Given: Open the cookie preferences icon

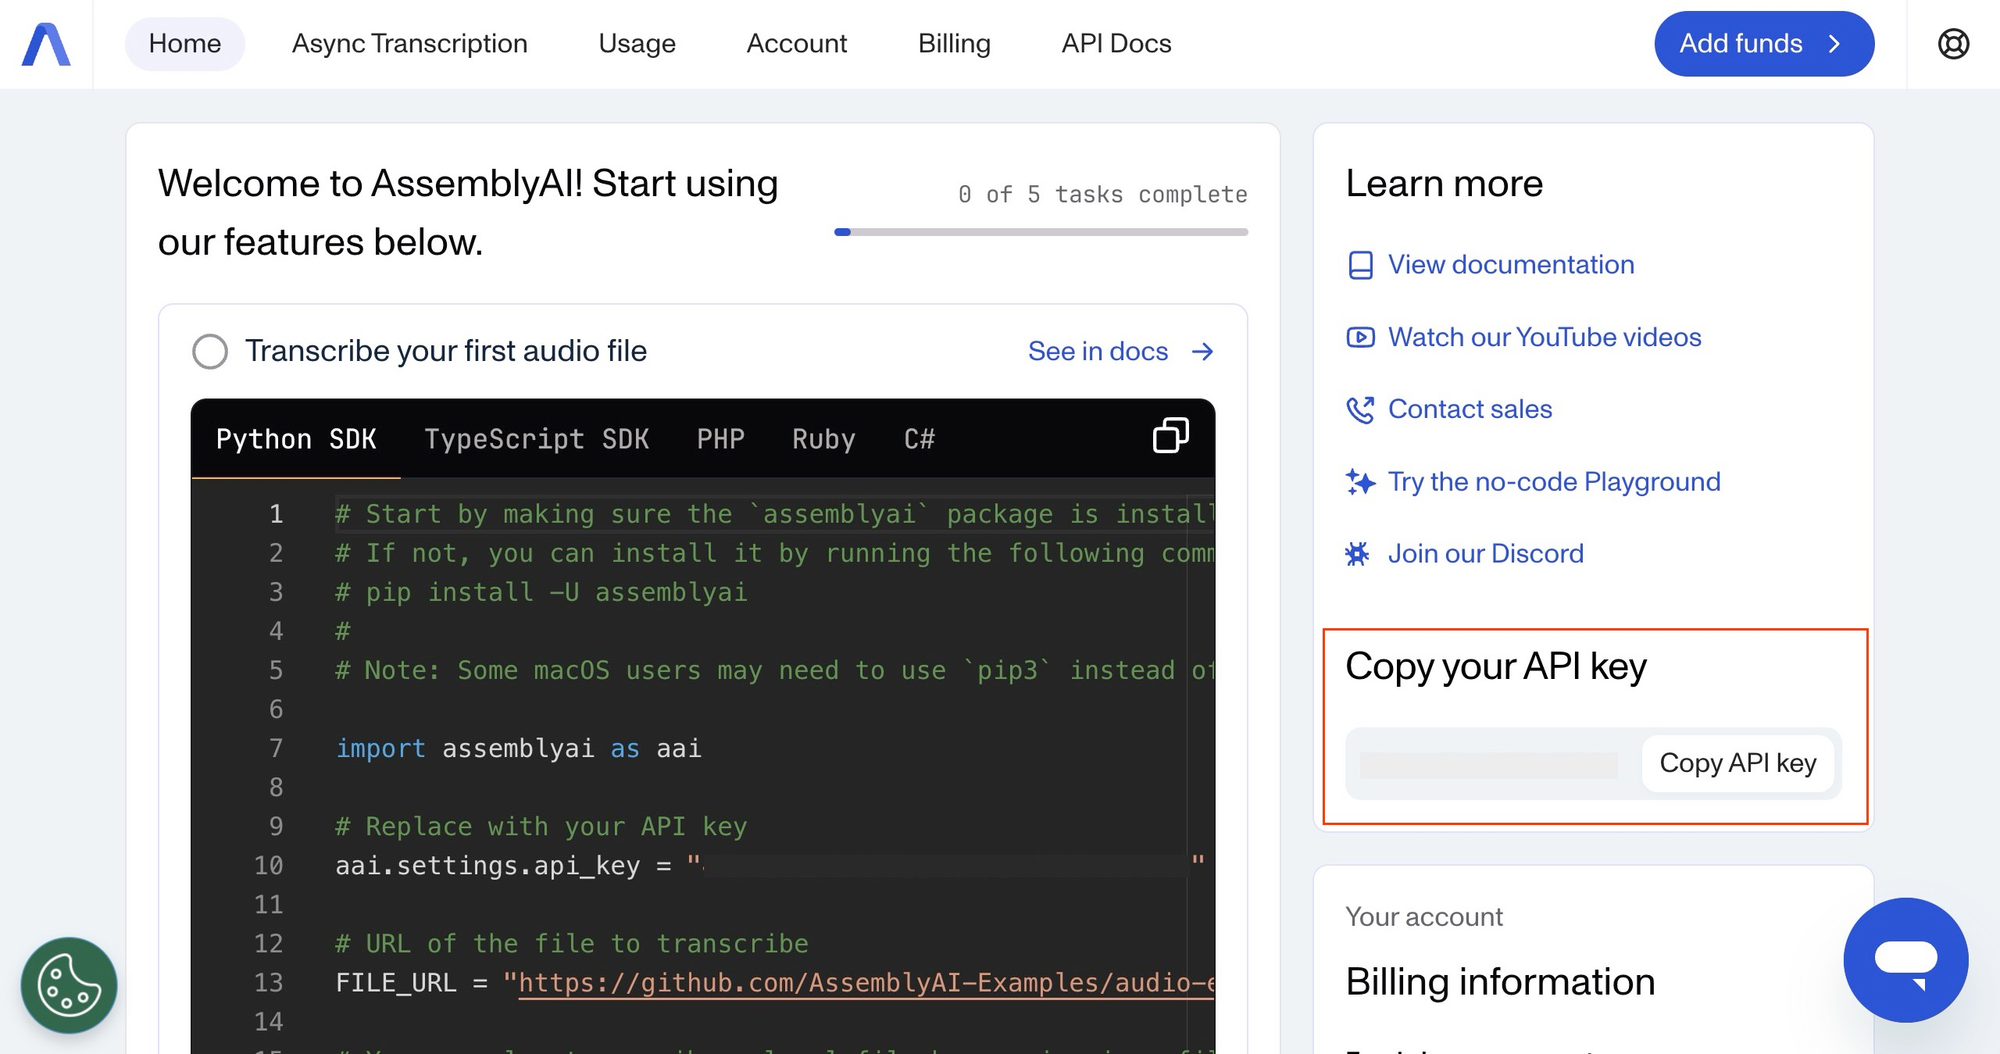Looking at the screenshot, I should (x=69, y=985).
